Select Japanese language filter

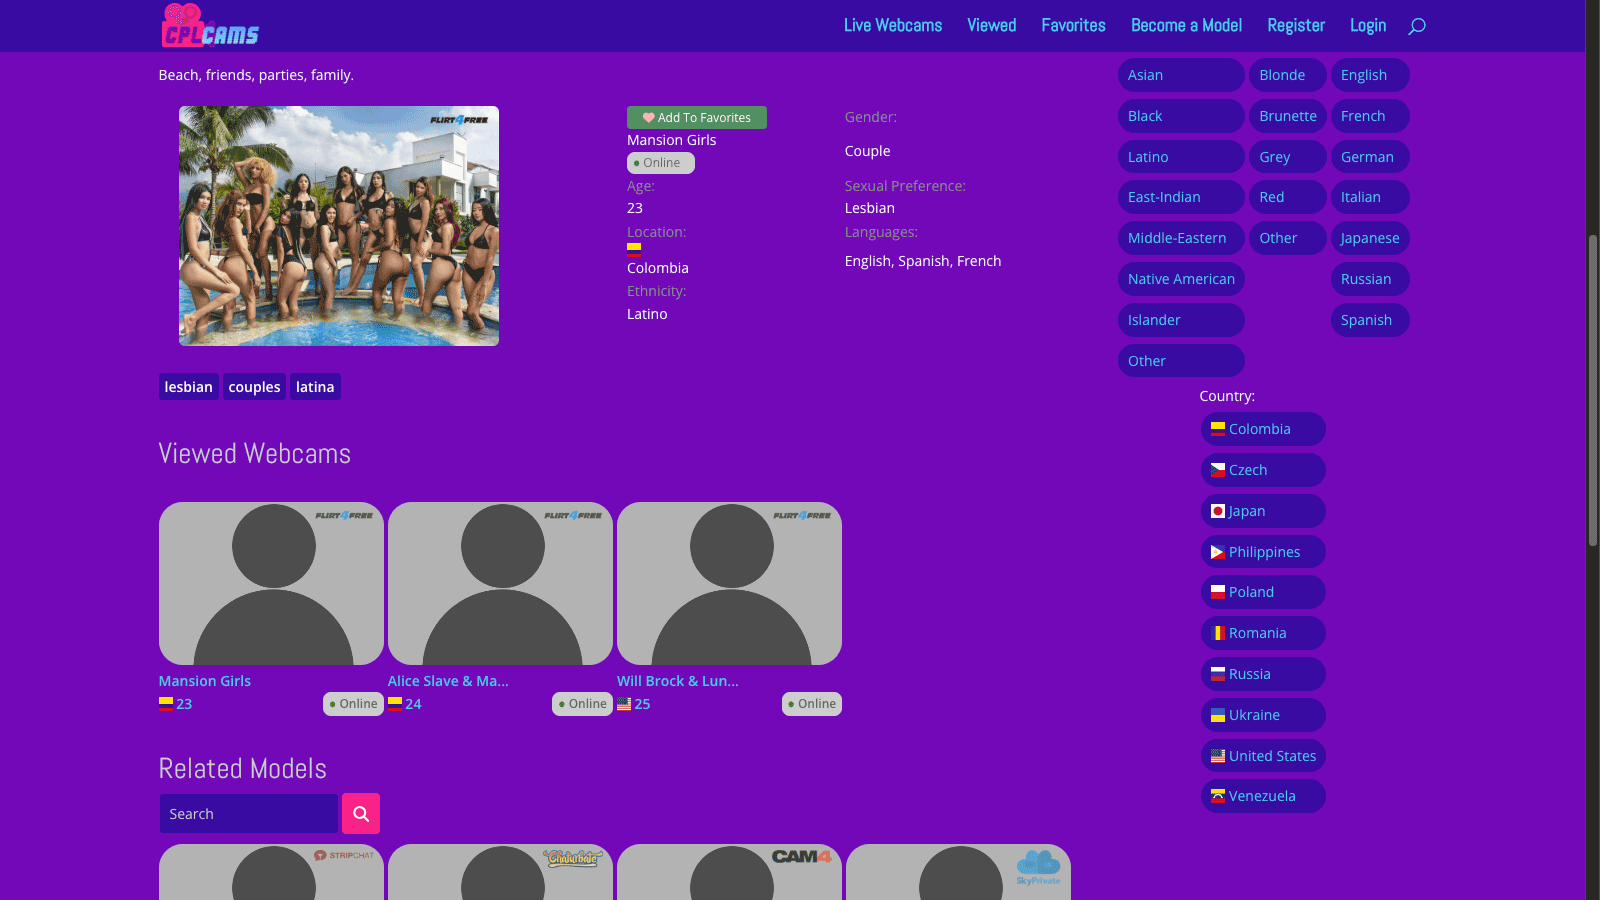pyautogui.click(x=1370, y=238)
